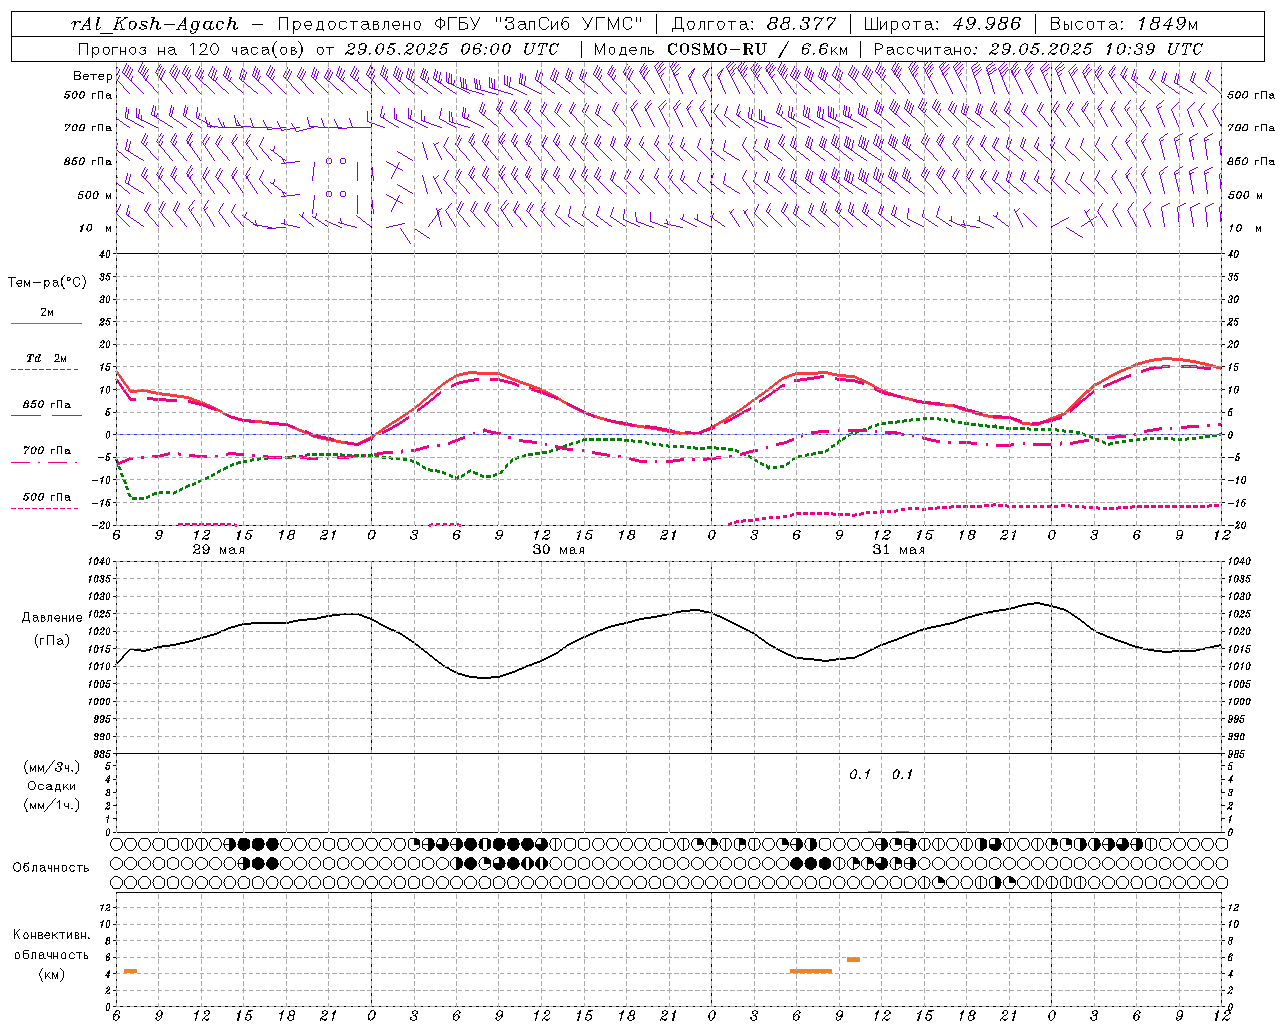
Task: Click the '700 гПа' entry in temperature legend
Action: [47, 450]
